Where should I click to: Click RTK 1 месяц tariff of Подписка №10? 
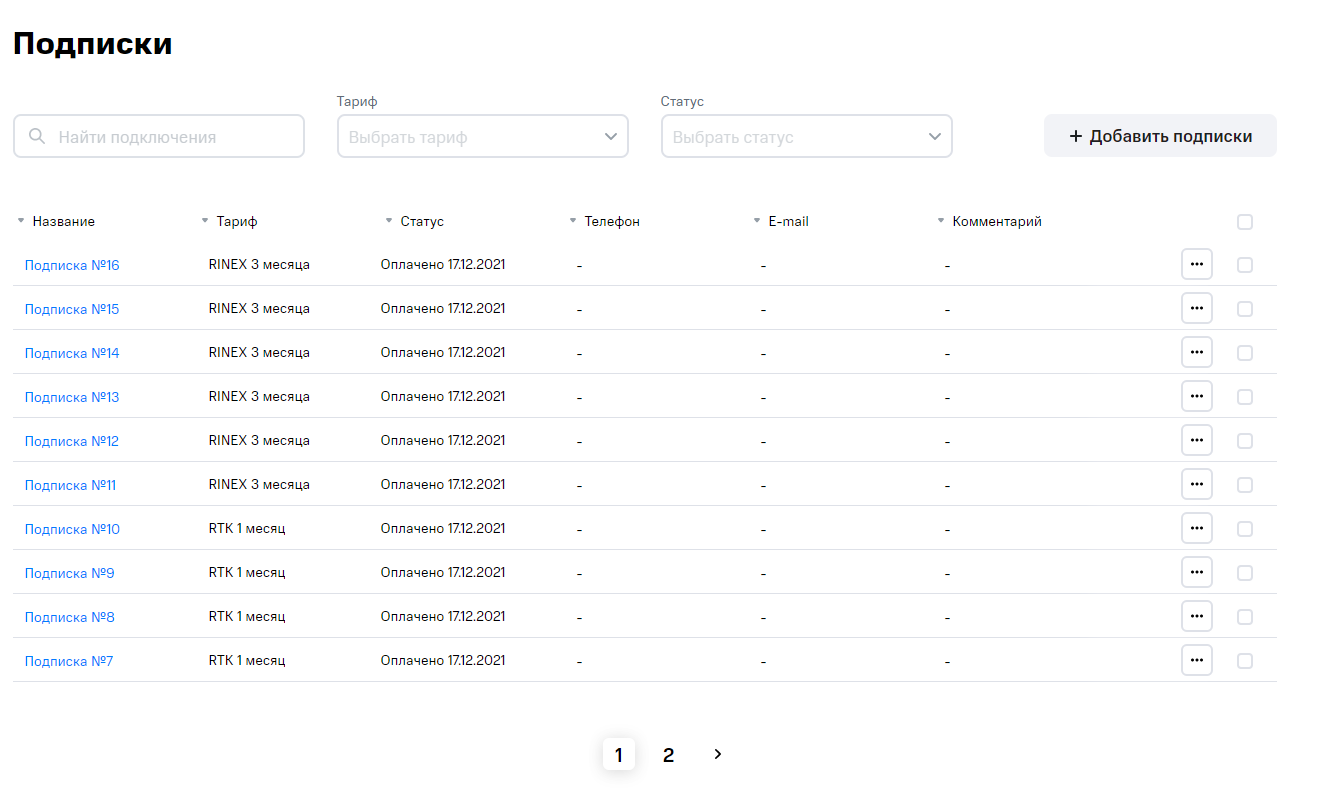[247, 529]
